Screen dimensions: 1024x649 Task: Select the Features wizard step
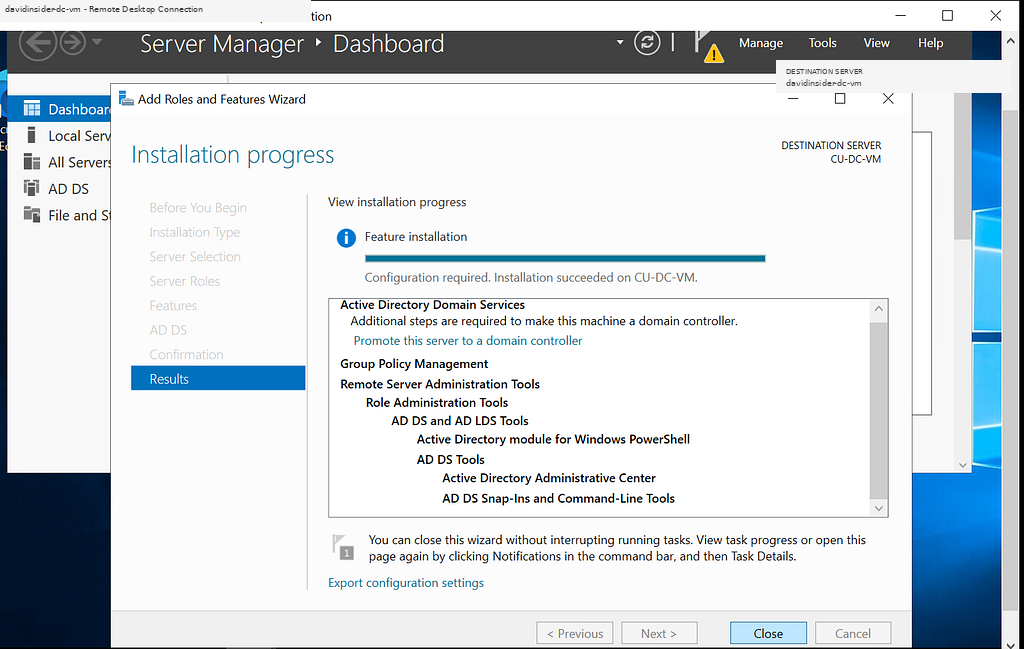pyautogui.click(x=173, y=306)
